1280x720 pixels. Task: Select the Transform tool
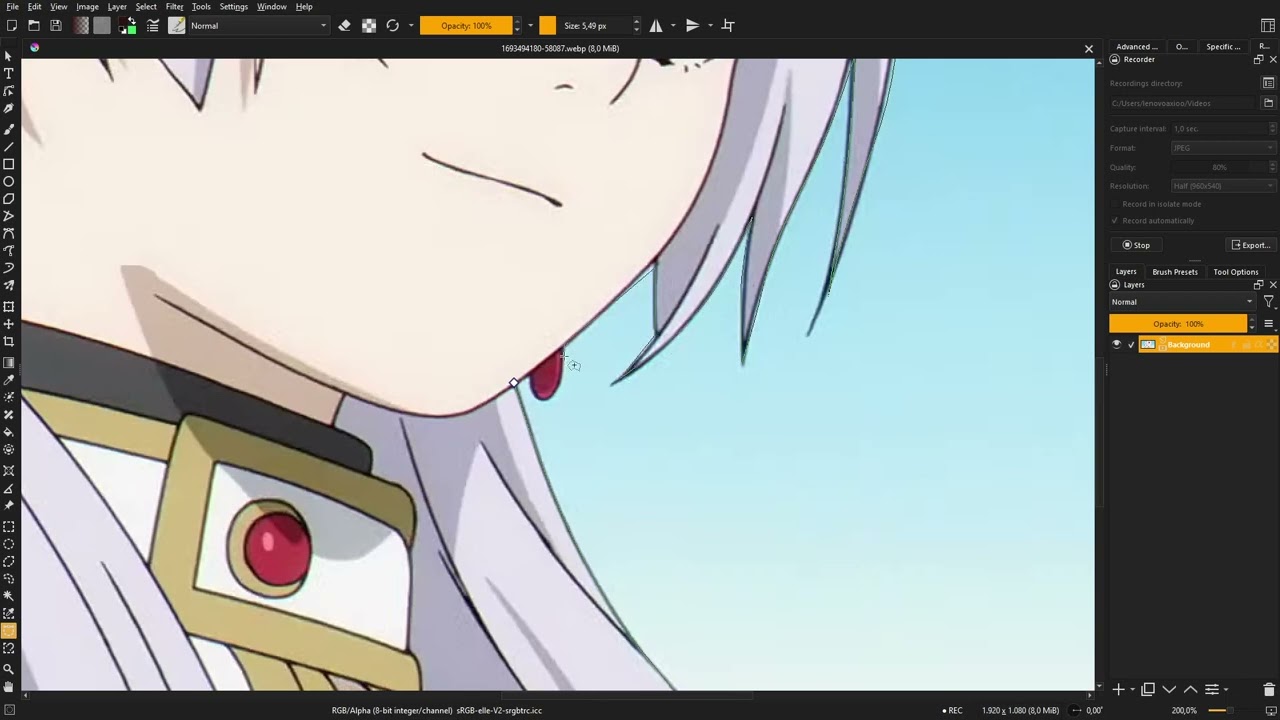tap(9, 306)
